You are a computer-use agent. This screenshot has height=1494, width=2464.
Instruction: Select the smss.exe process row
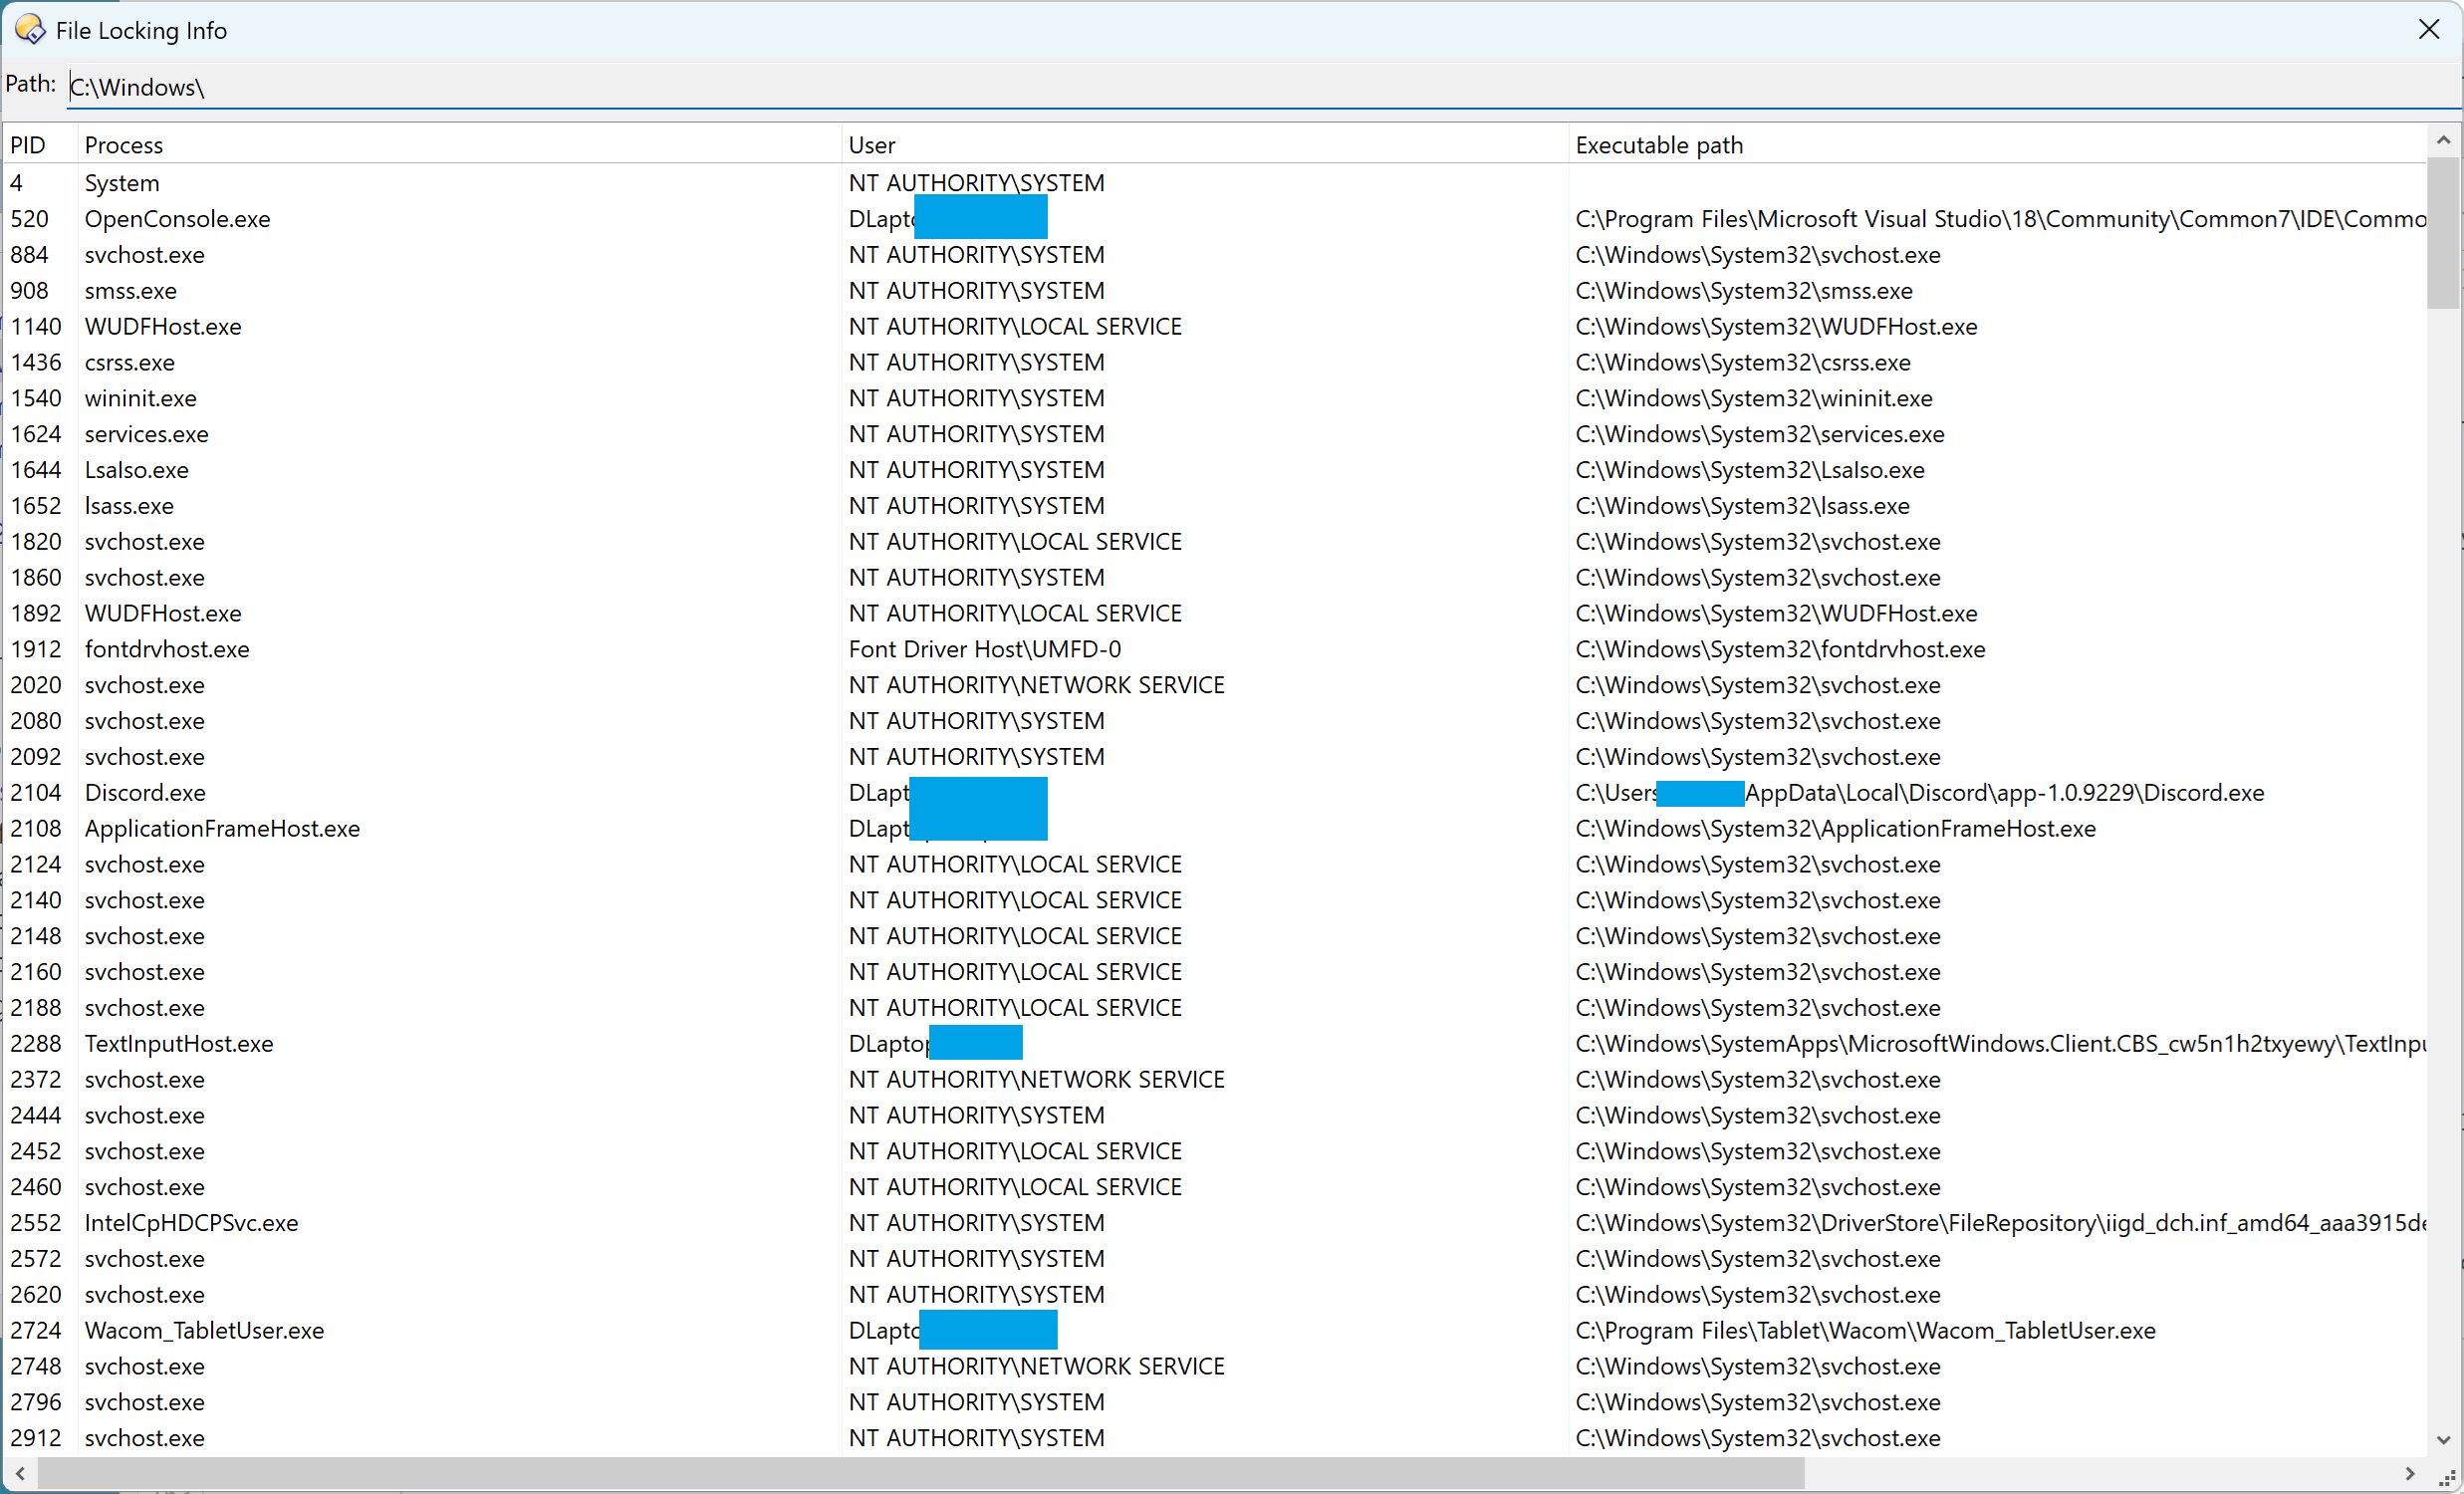[x=1215, y=291]
